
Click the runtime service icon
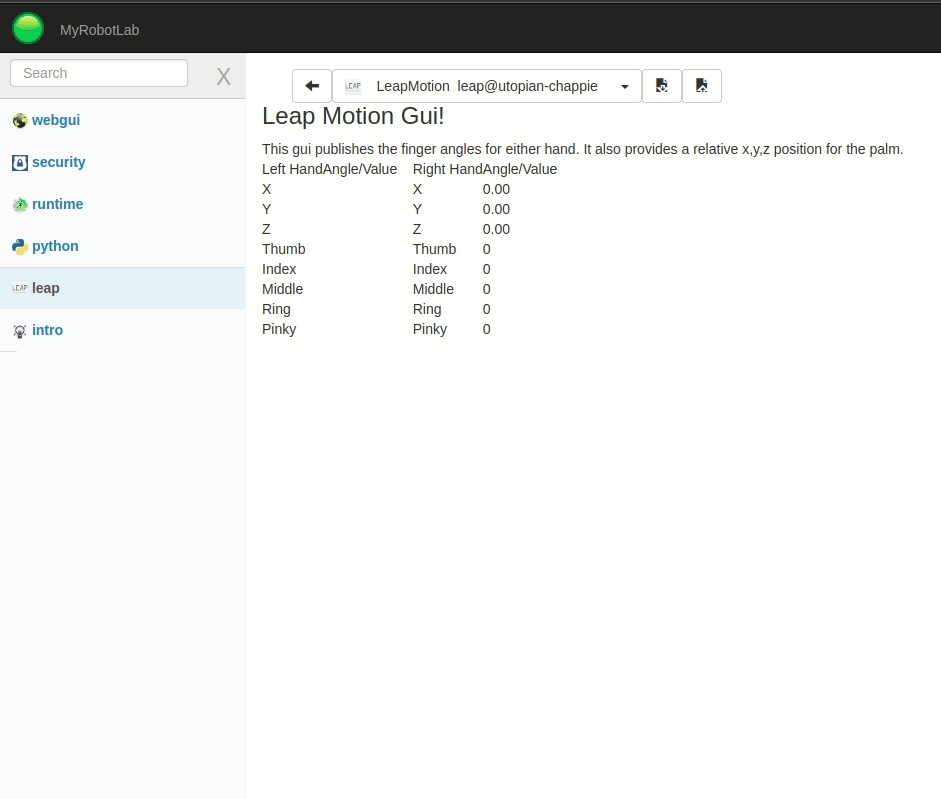19,205
